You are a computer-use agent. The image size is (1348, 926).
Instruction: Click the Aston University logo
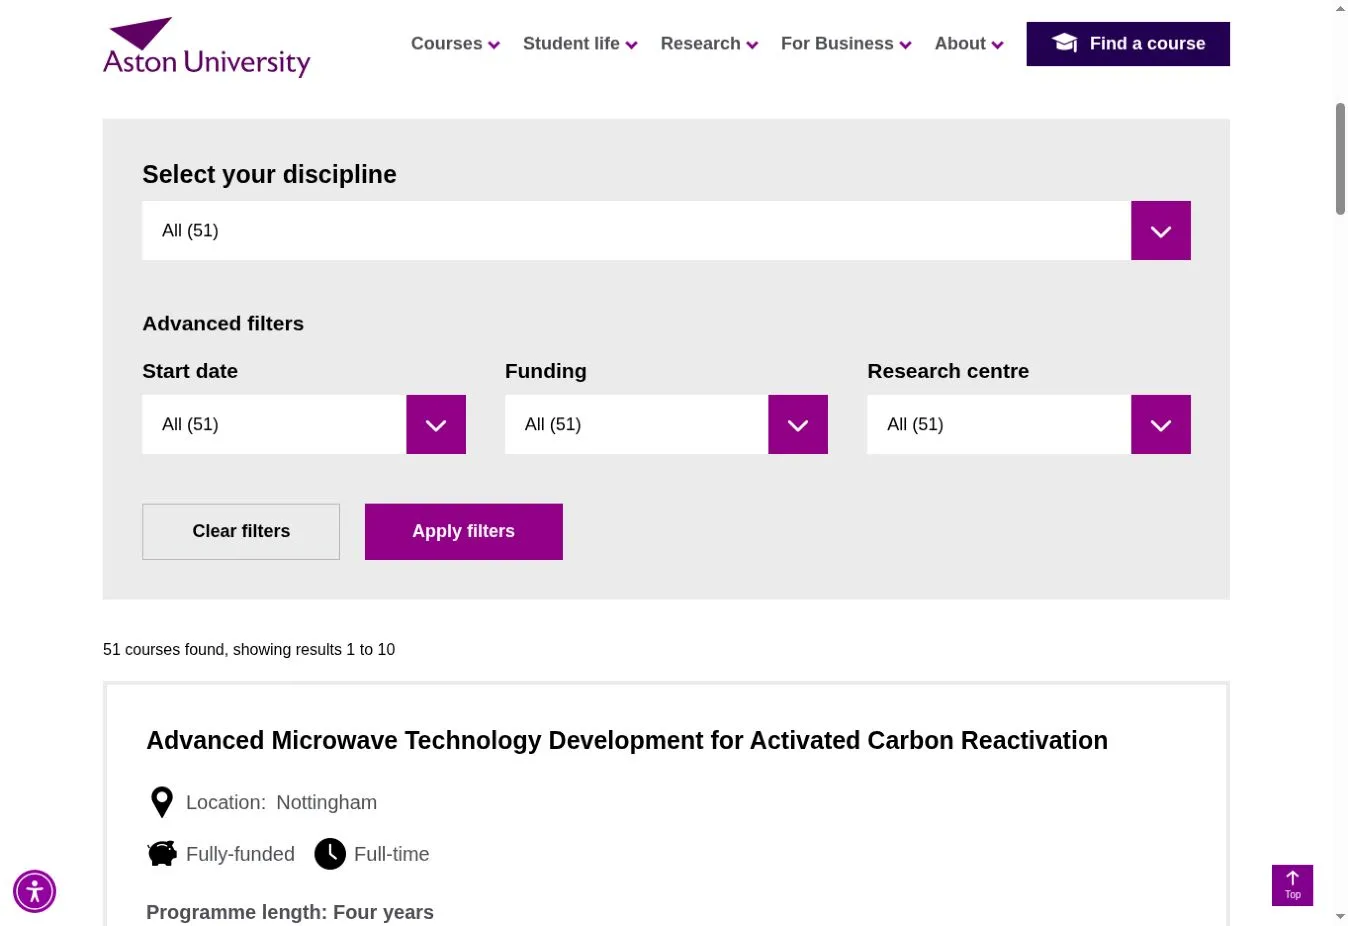pyautogui.click(x=207, y=47)
